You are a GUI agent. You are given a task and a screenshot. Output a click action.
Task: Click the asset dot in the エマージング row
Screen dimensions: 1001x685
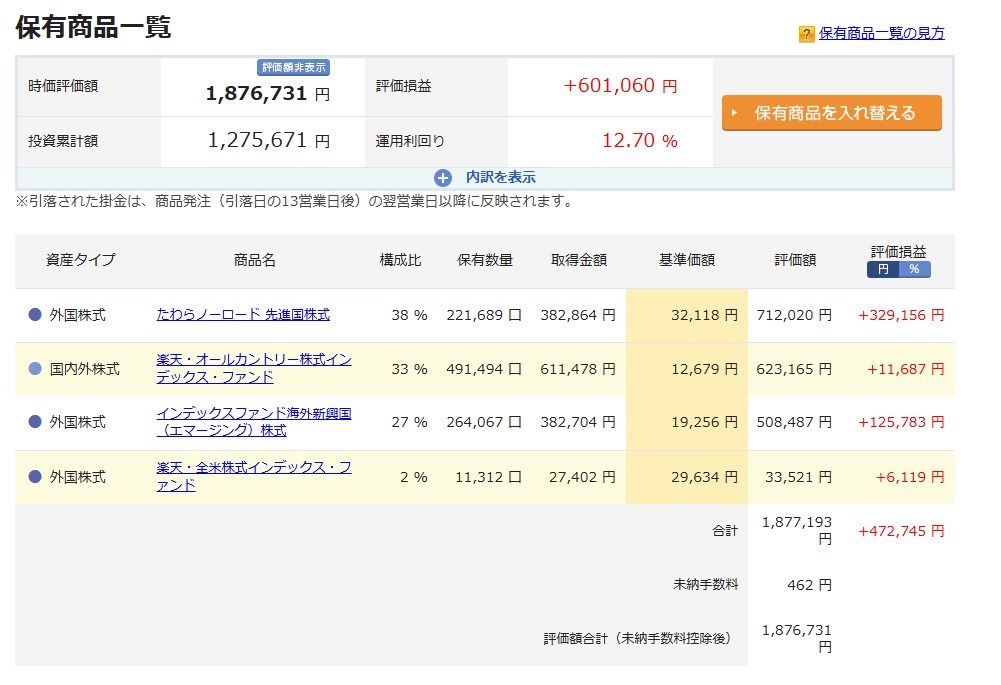pyautogui.click(x=35, y=423)
